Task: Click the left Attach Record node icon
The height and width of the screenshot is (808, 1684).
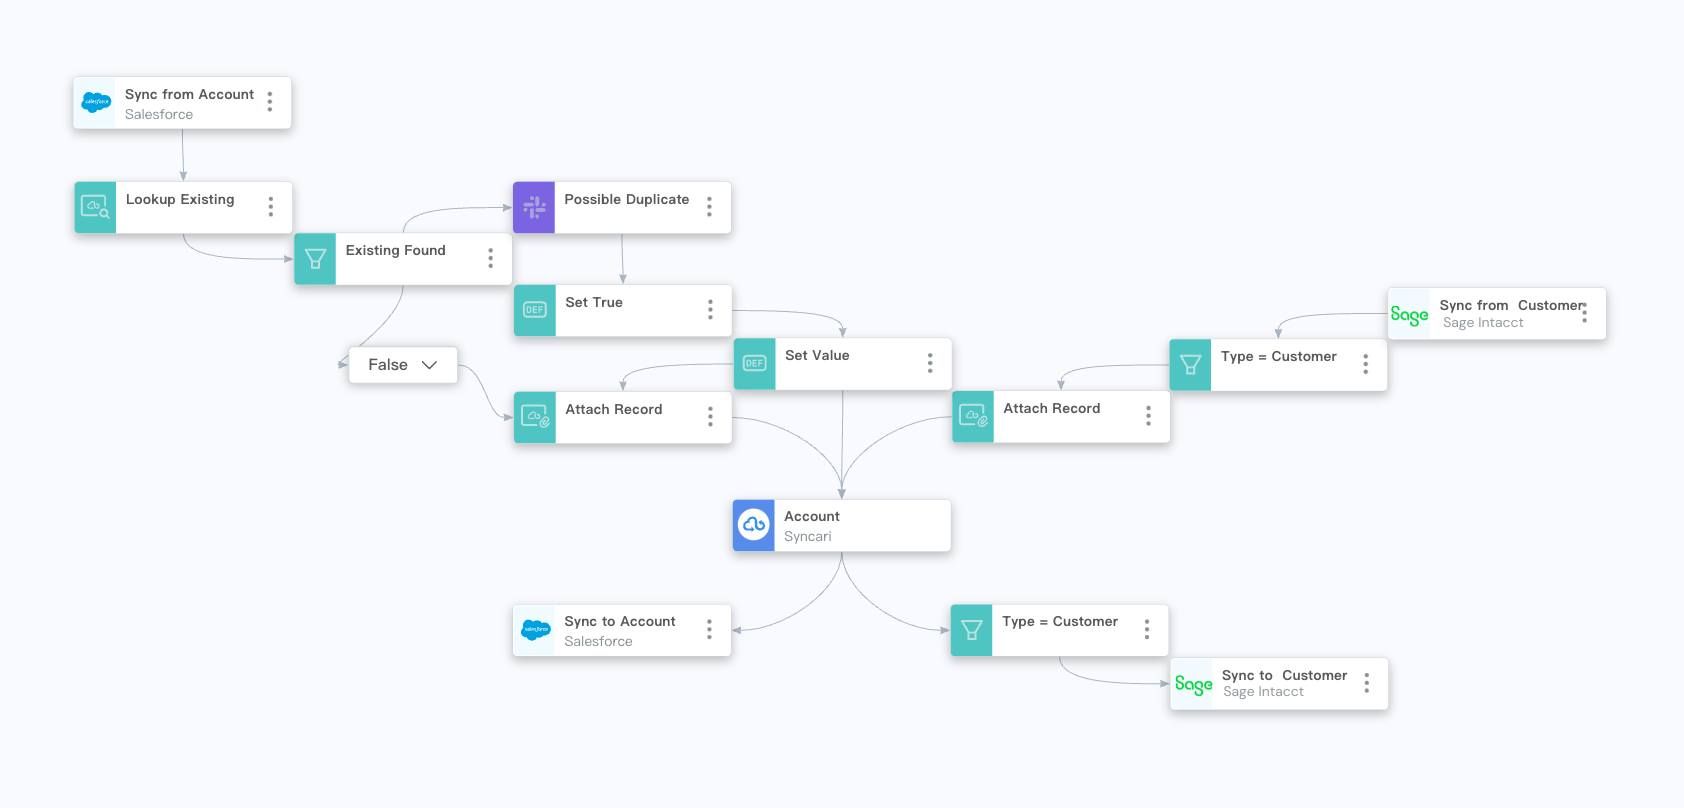Action: click(x=535, y=417)
